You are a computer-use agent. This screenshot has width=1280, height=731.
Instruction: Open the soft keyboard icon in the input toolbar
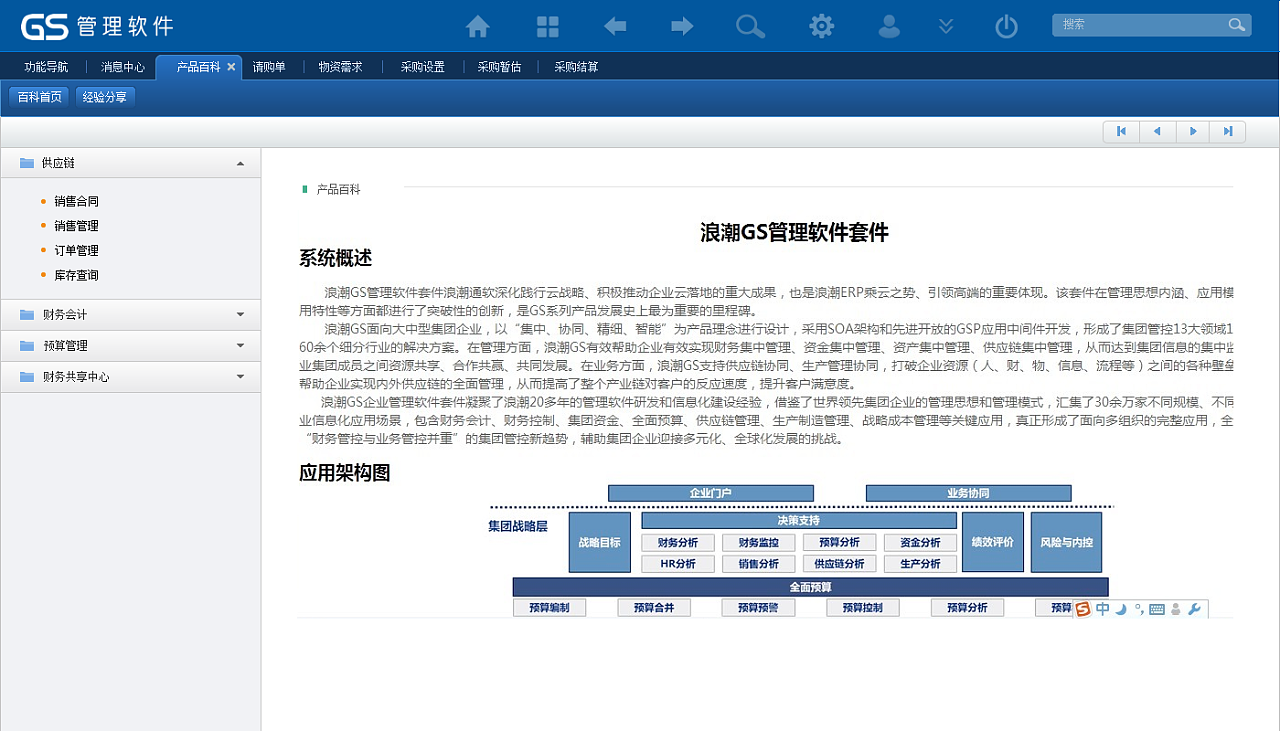coord(1157,608)
